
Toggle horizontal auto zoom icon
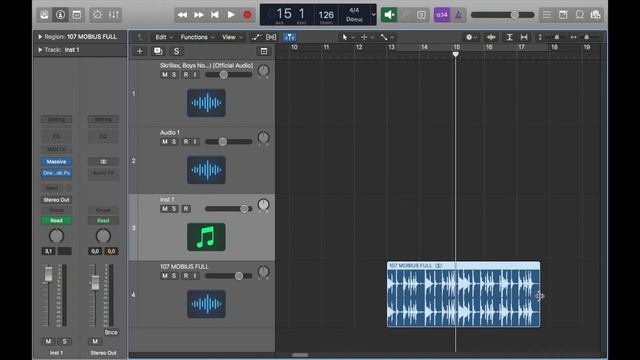coord(524,37)
